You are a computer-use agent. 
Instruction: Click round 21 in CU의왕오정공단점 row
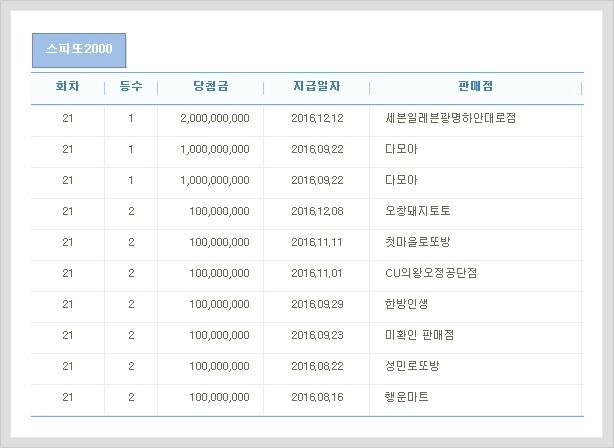[x=68, y=273]
